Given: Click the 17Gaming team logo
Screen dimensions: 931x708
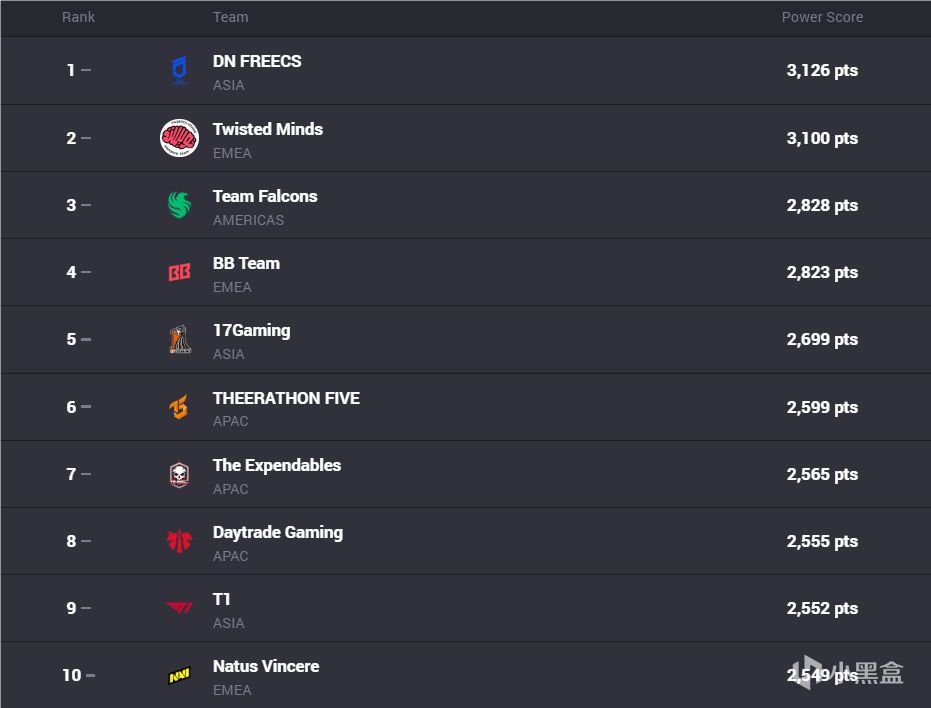Looking at the screenshot, I should tap(179, 340).
